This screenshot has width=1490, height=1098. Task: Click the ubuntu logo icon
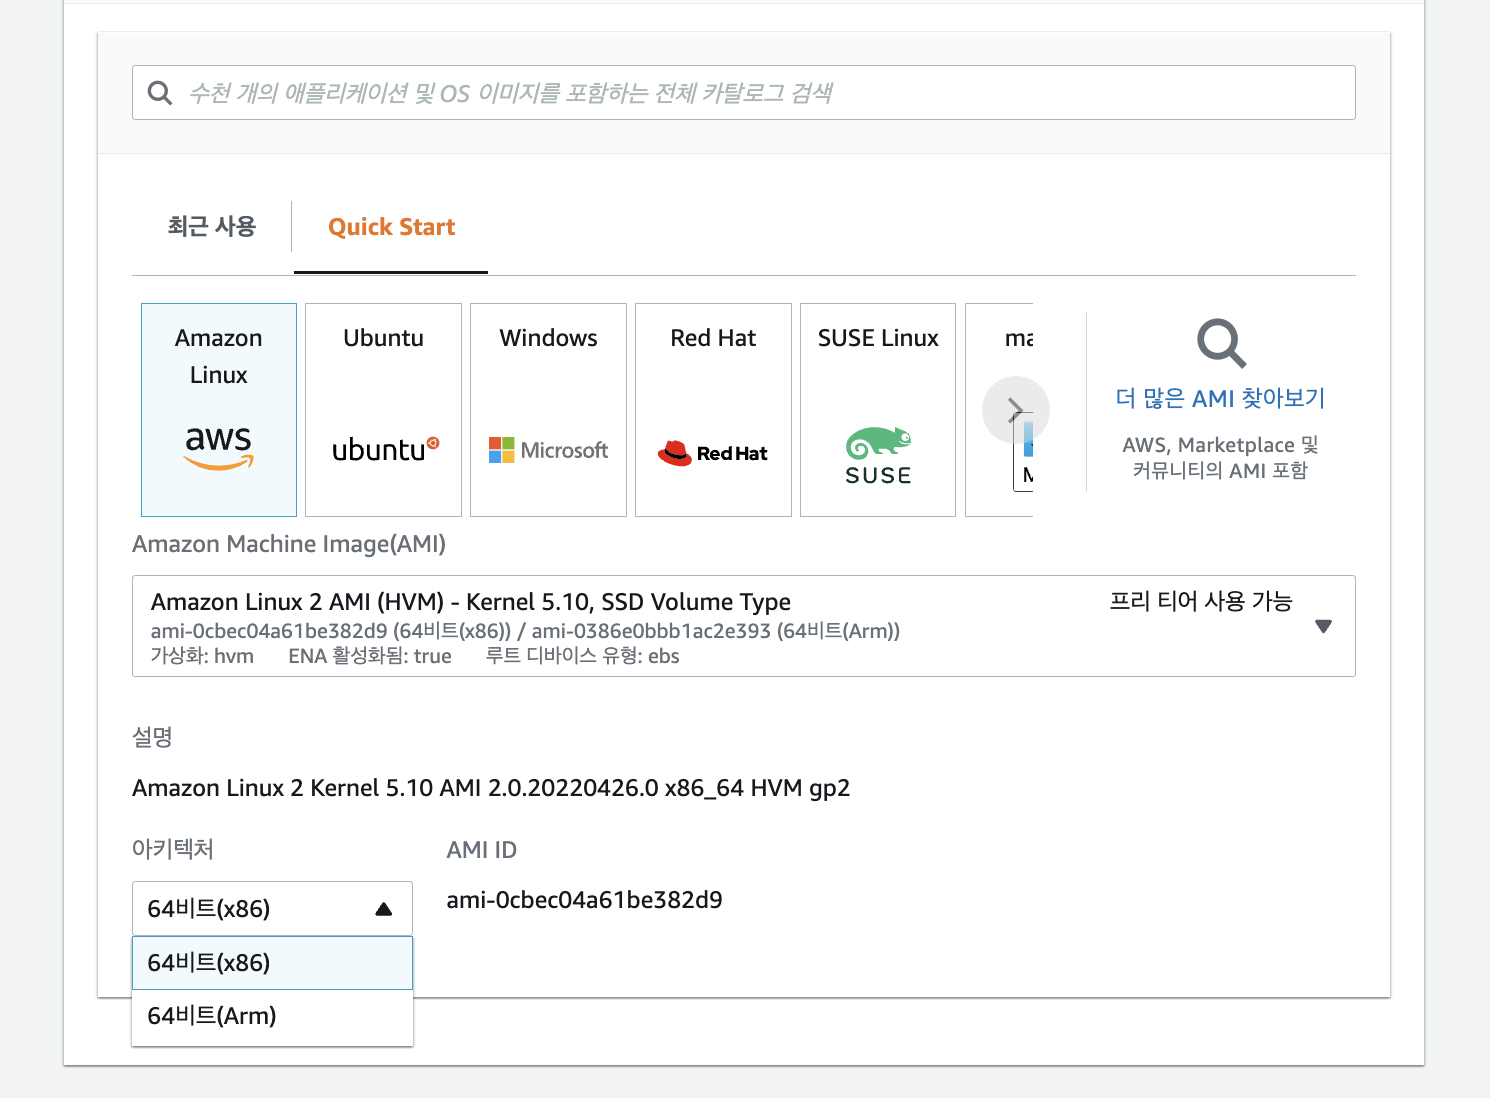tap(385, 450)
